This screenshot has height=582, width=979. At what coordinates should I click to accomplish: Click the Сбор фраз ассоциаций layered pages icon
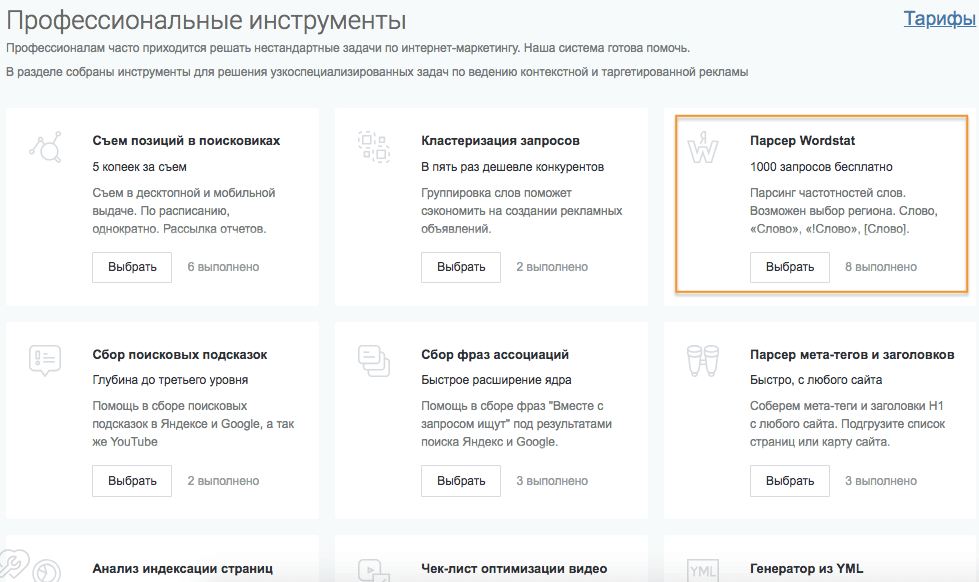pyautogui.click(x=372, y=363)
